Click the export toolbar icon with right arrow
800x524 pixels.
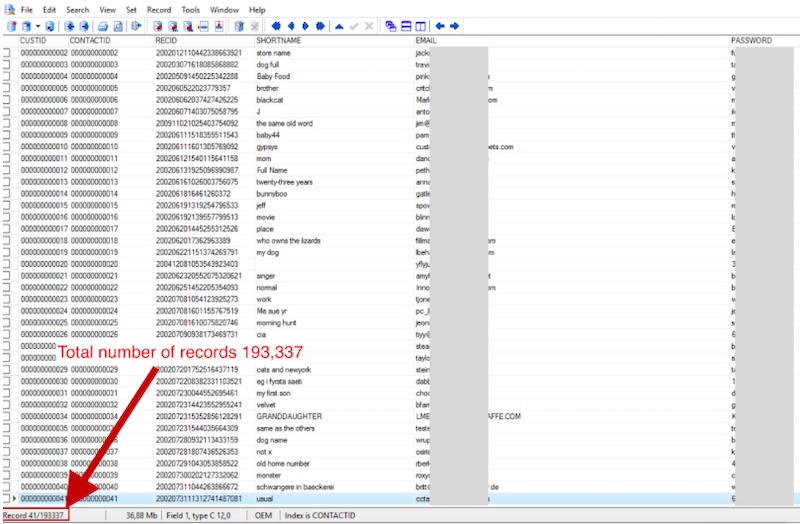coord(84,26)
